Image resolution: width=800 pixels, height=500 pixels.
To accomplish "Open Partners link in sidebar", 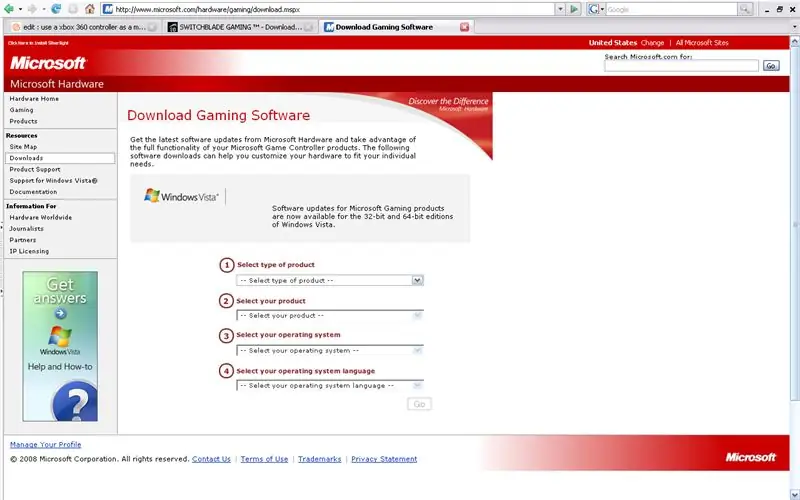I will [22, 239].
